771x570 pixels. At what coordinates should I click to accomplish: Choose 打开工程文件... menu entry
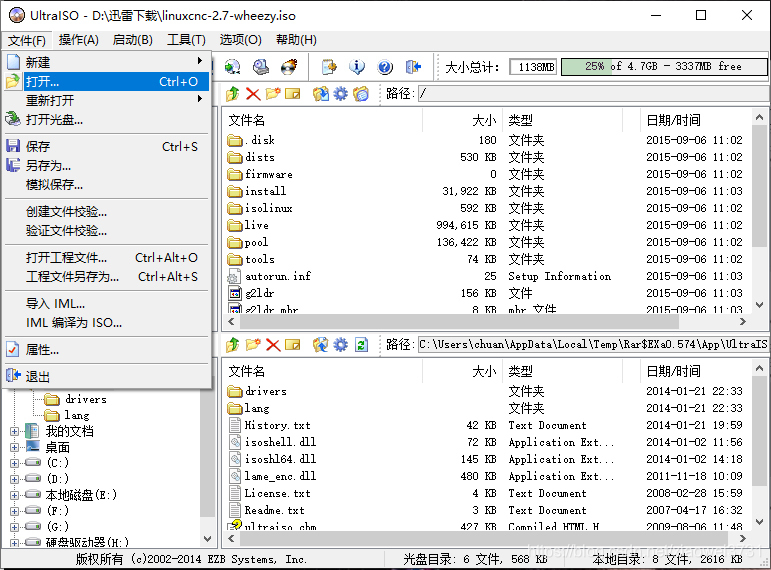(107, 257)
